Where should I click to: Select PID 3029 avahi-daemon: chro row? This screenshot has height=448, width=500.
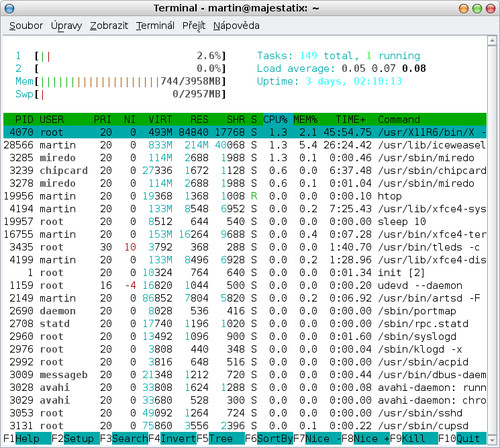point(245,400)
